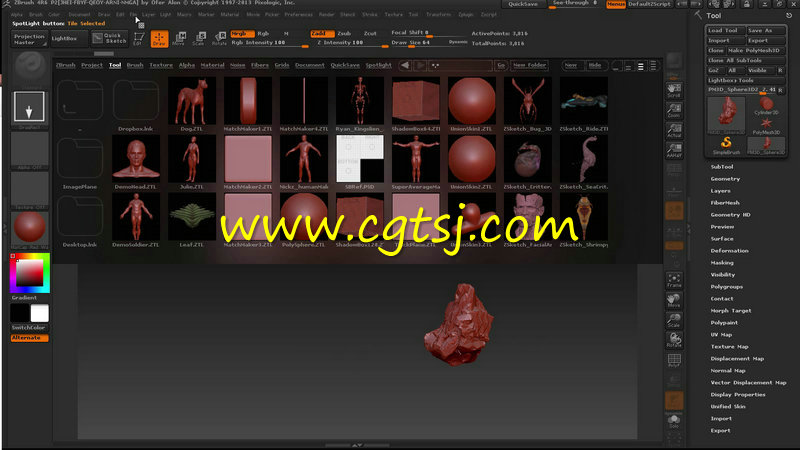800x450 pixels.
Task: Expand the Masking section
Action: [722, 263]
